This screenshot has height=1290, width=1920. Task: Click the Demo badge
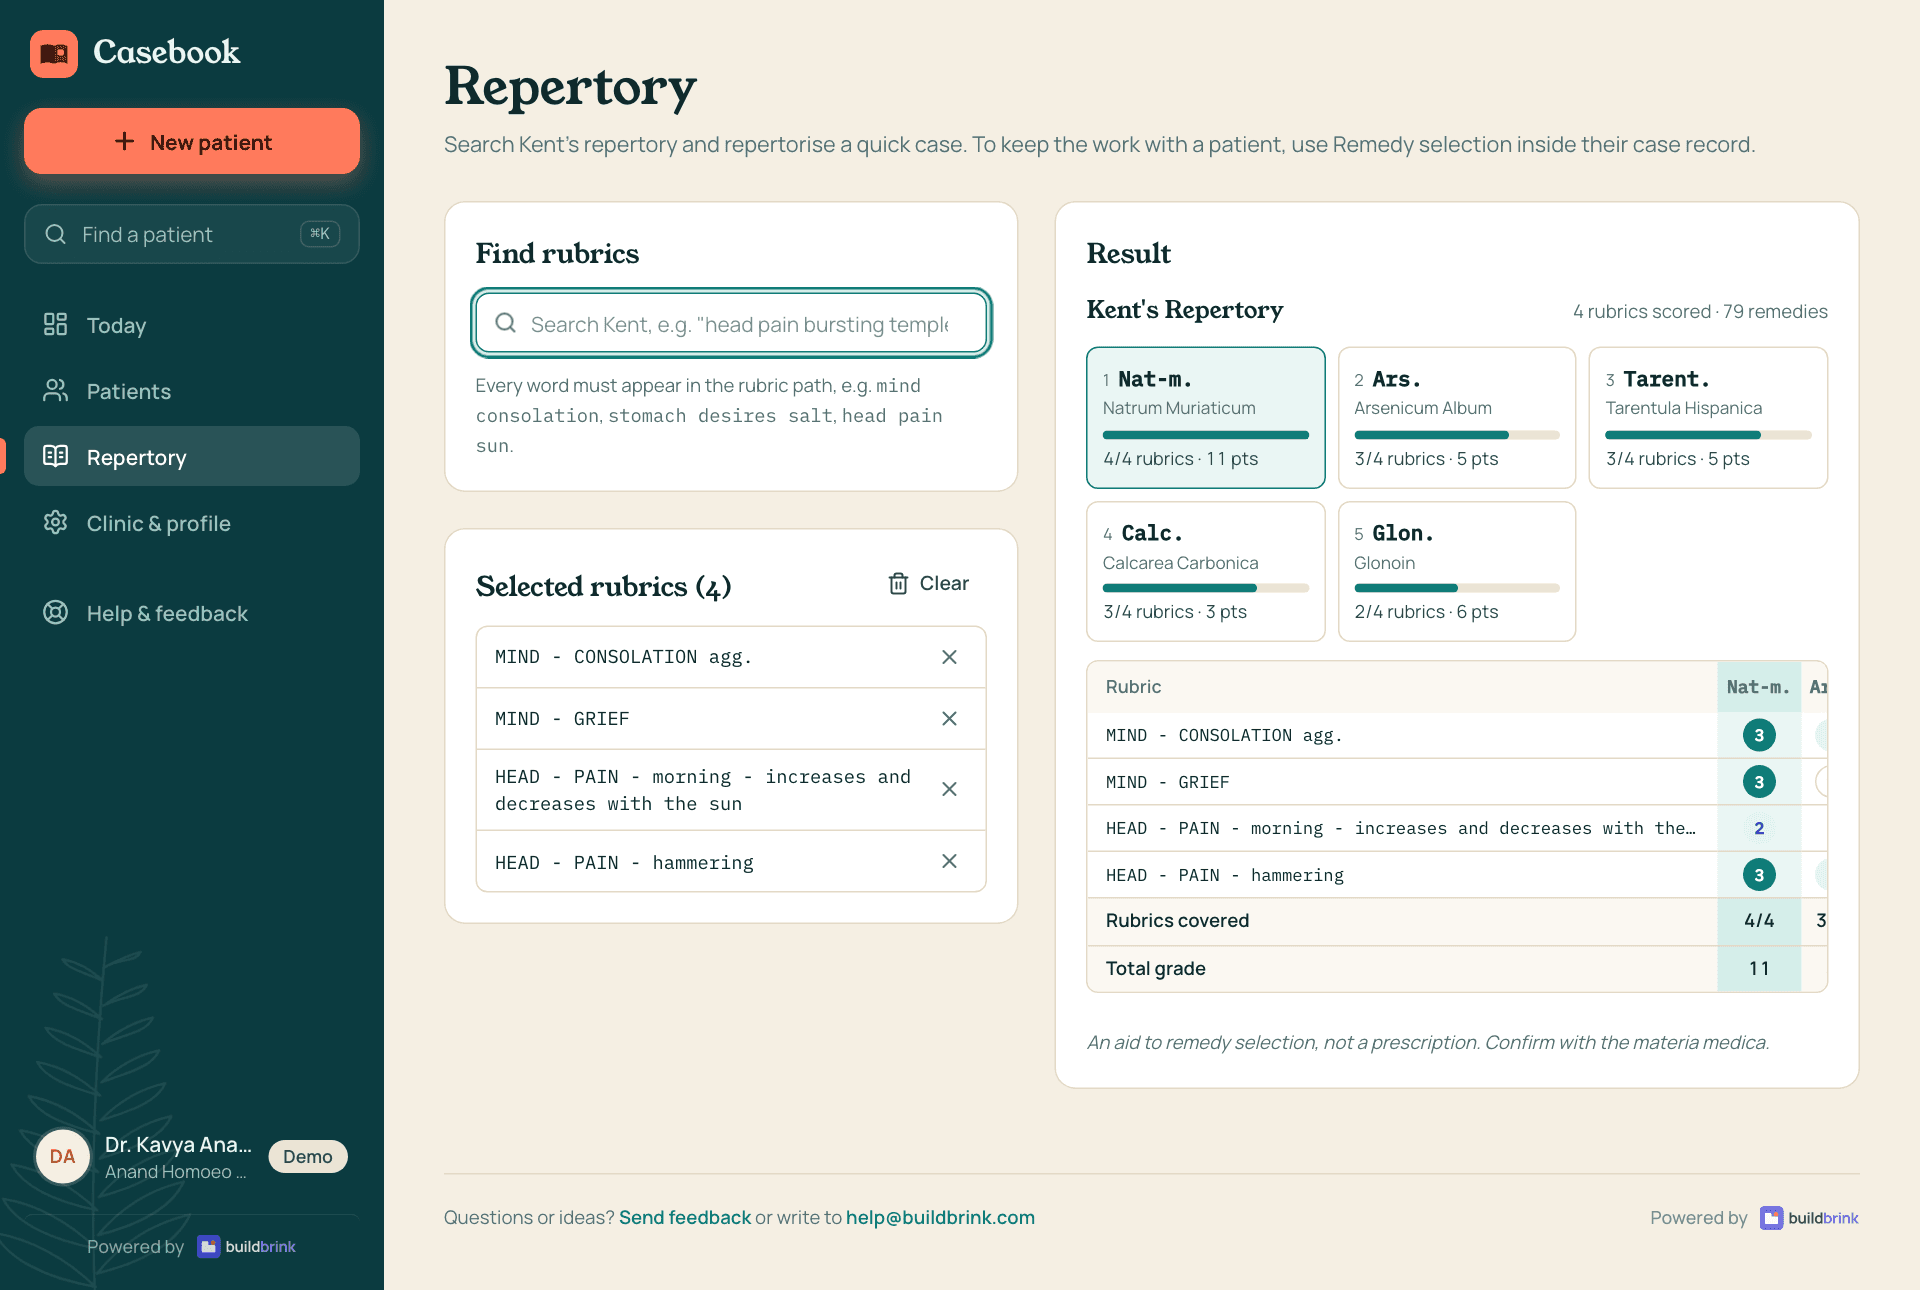[x=308, y=1156]
